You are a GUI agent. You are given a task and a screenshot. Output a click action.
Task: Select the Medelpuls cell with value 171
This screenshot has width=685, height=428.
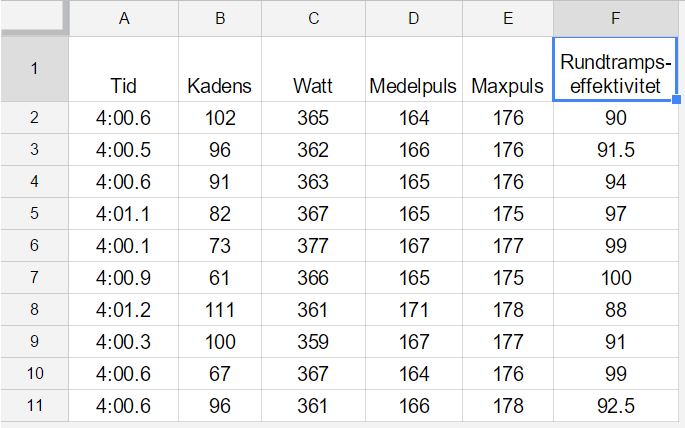[414, 310]
